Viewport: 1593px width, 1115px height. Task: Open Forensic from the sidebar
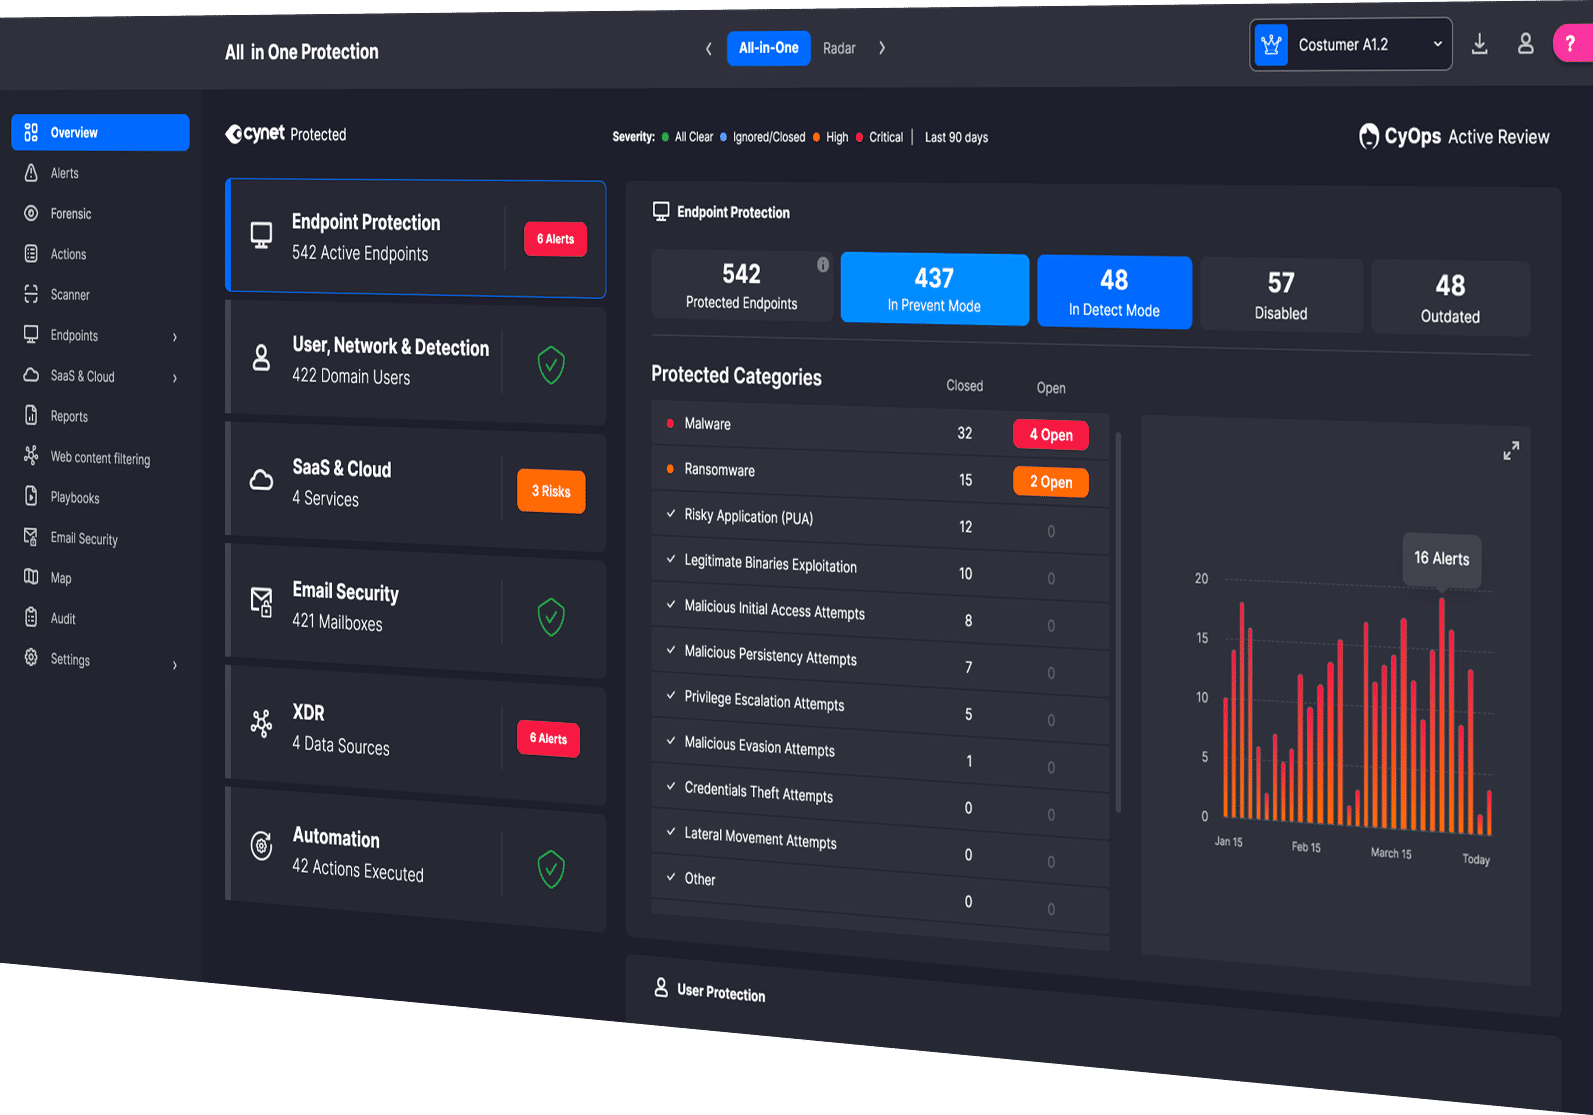tap(70, 214)
